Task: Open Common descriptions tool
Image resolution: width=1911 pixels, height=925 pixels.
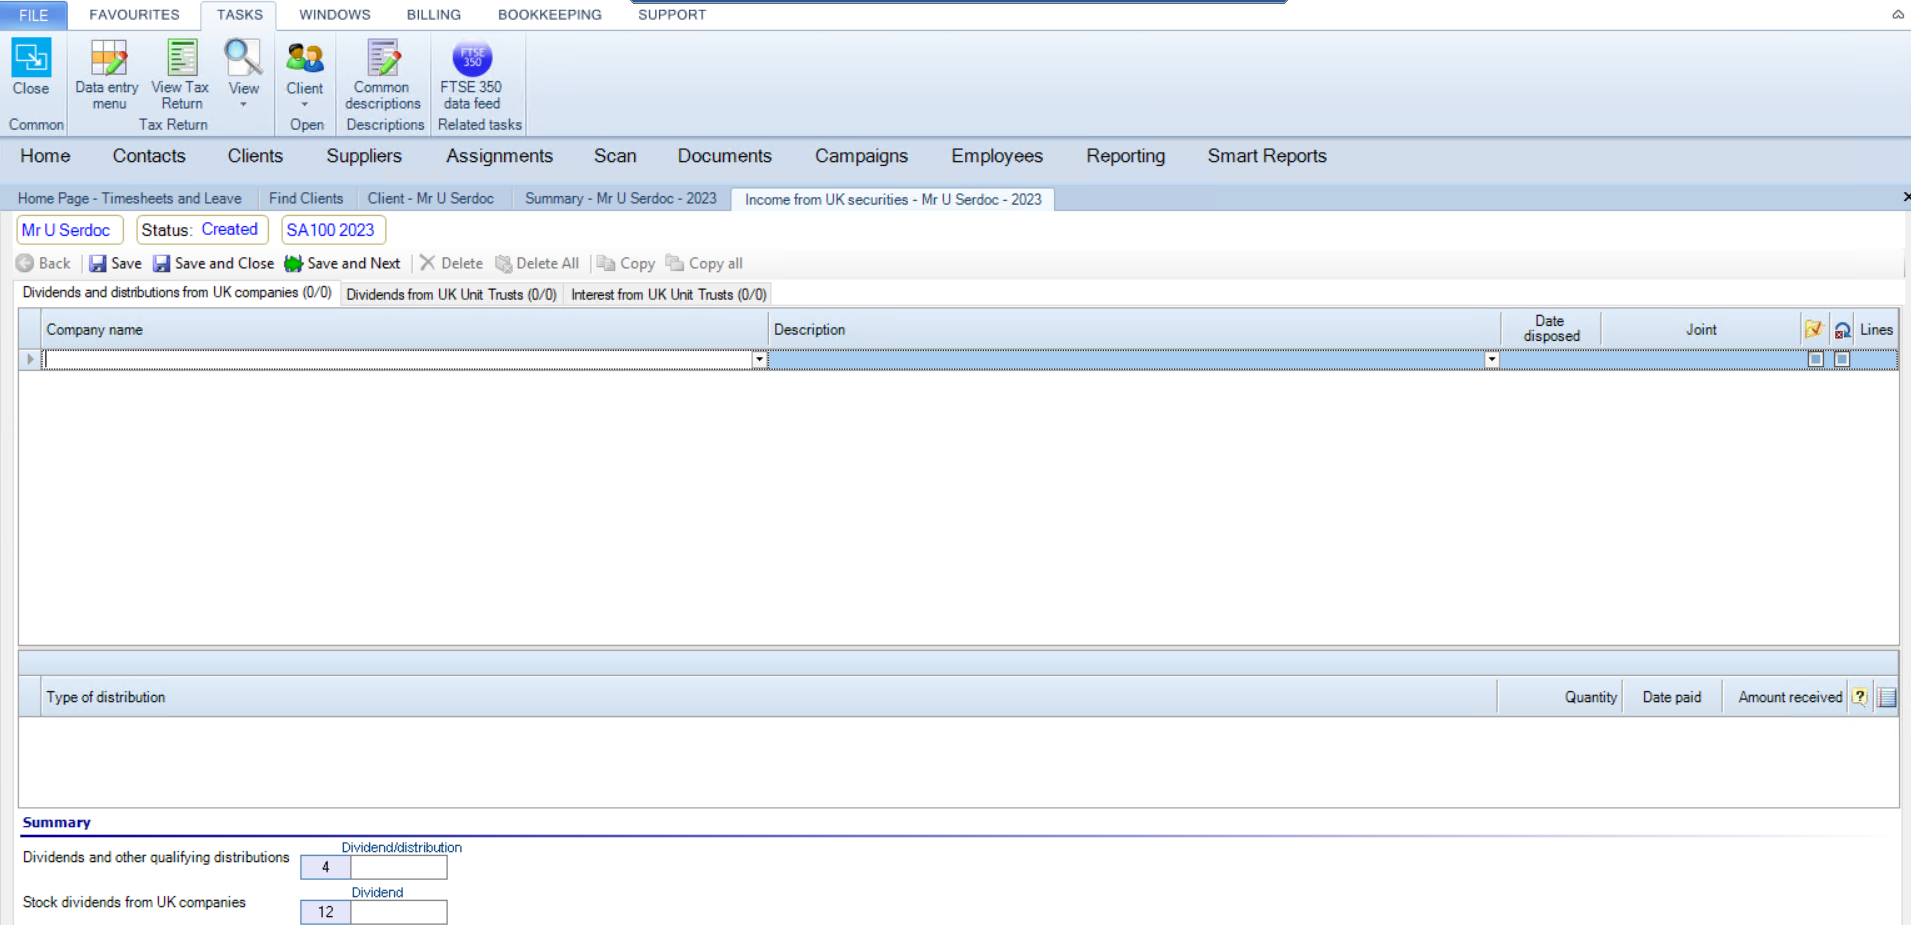Action: point(383,75)
